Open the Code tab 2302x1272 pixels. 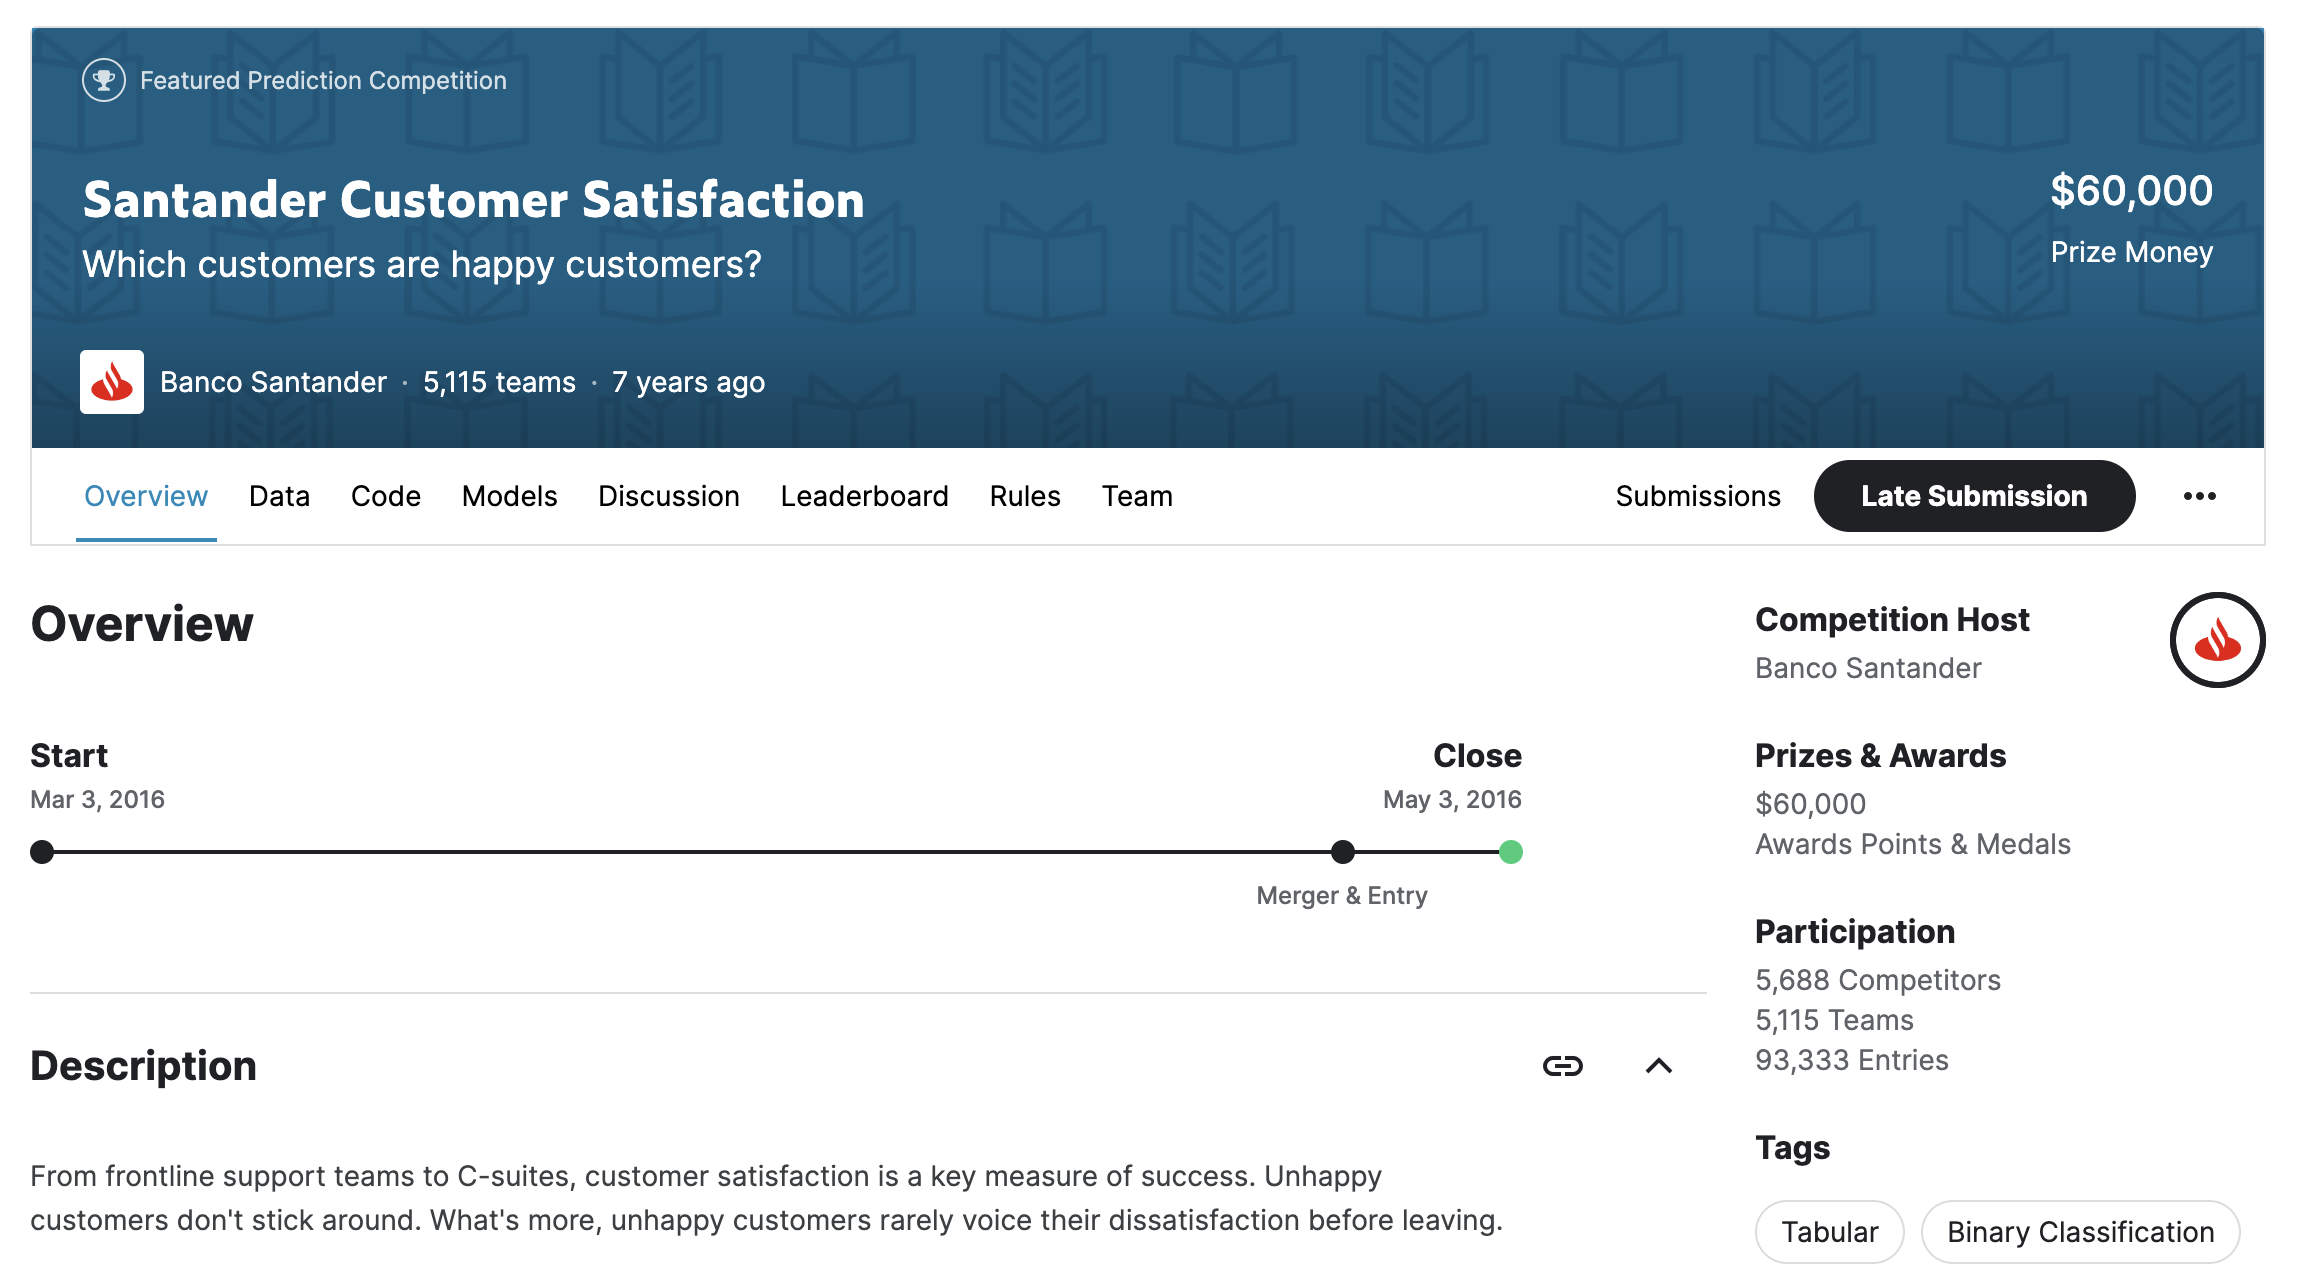click(x=385, y=496)
